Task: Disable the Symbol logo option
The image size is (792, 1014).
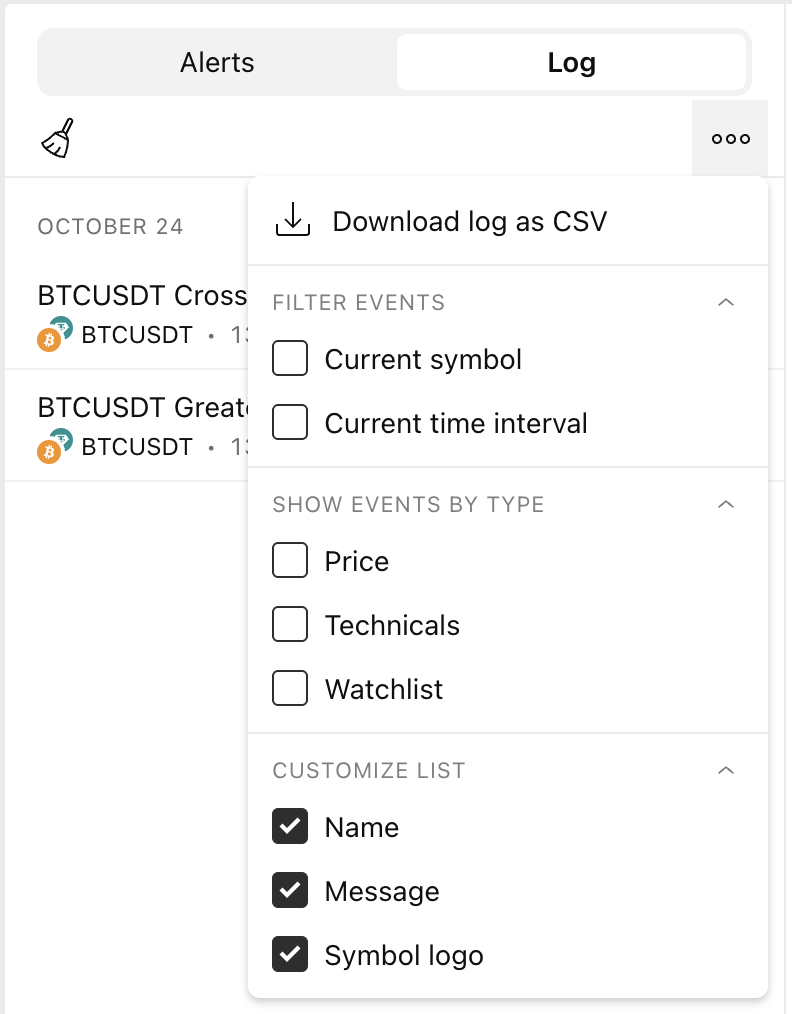Action: 290,955
